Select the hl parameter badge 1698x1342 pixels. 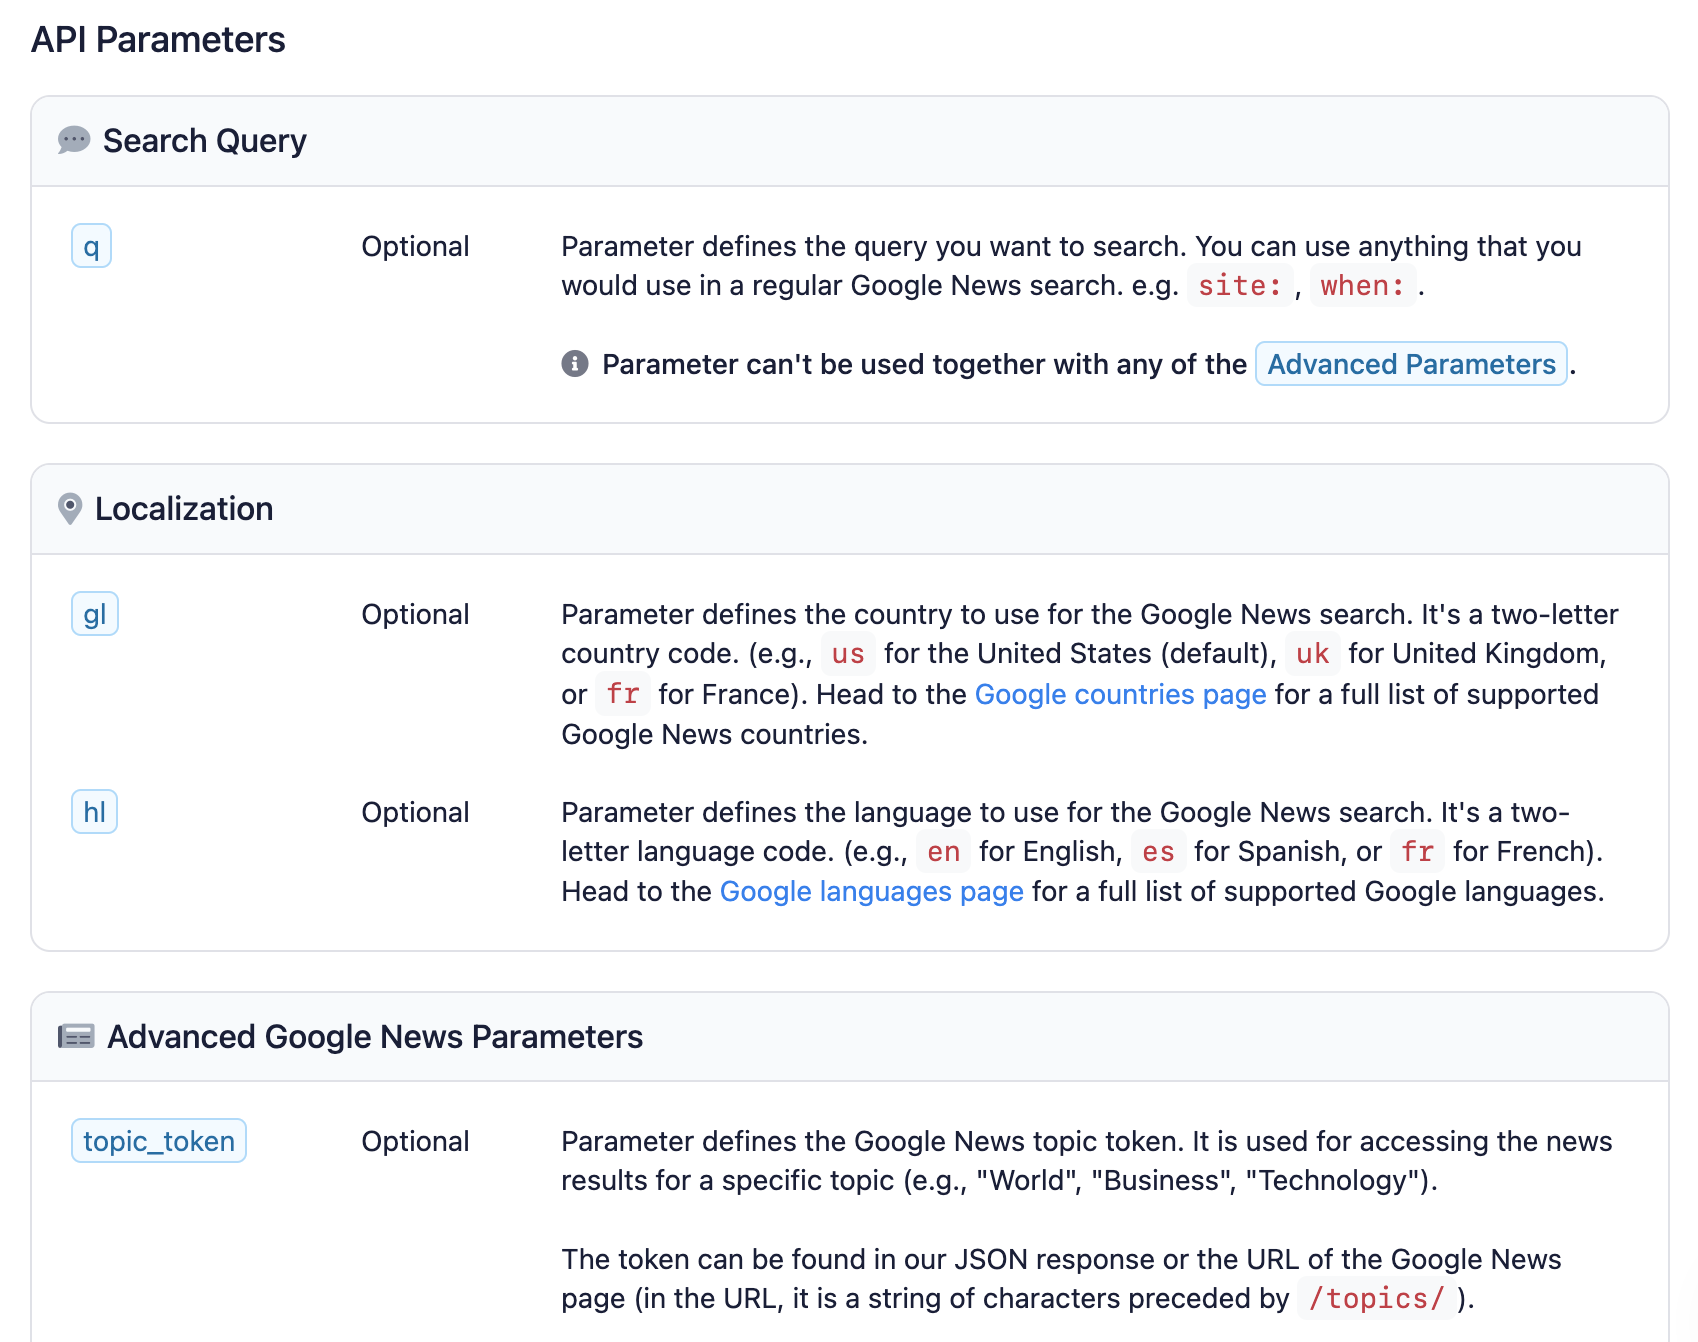pos(93,812)
